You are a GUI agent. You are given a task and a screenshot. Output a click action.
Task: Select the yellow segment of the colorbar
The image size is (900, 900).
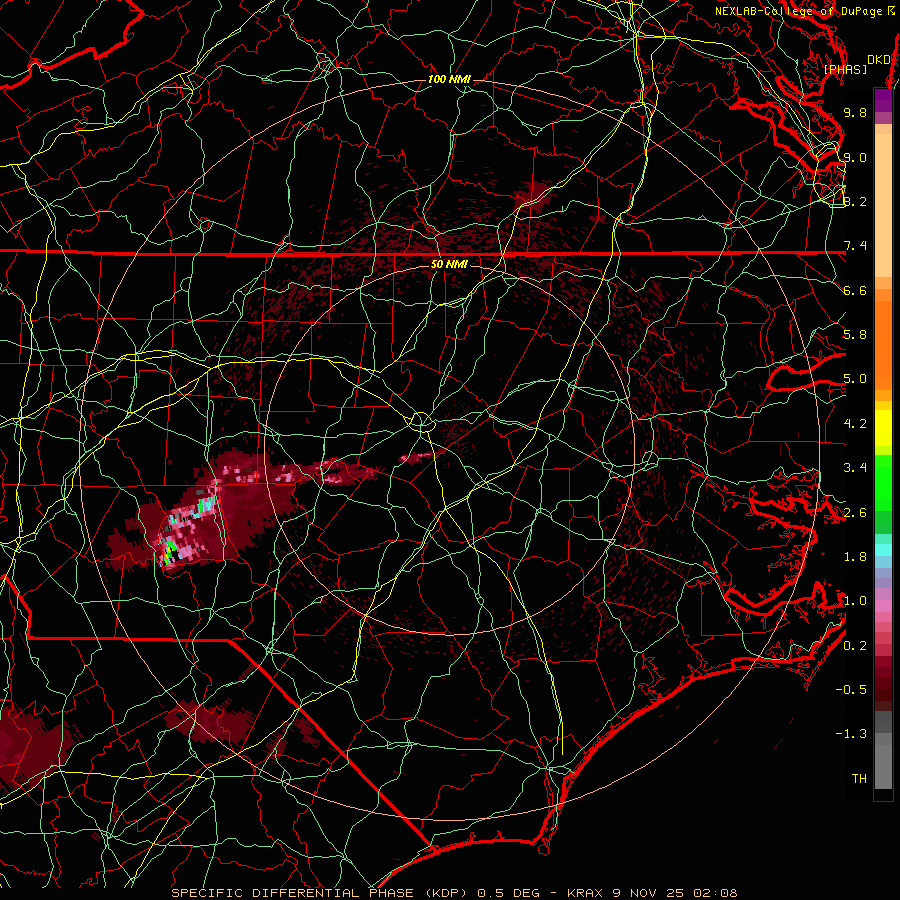(x=883, y=428)
